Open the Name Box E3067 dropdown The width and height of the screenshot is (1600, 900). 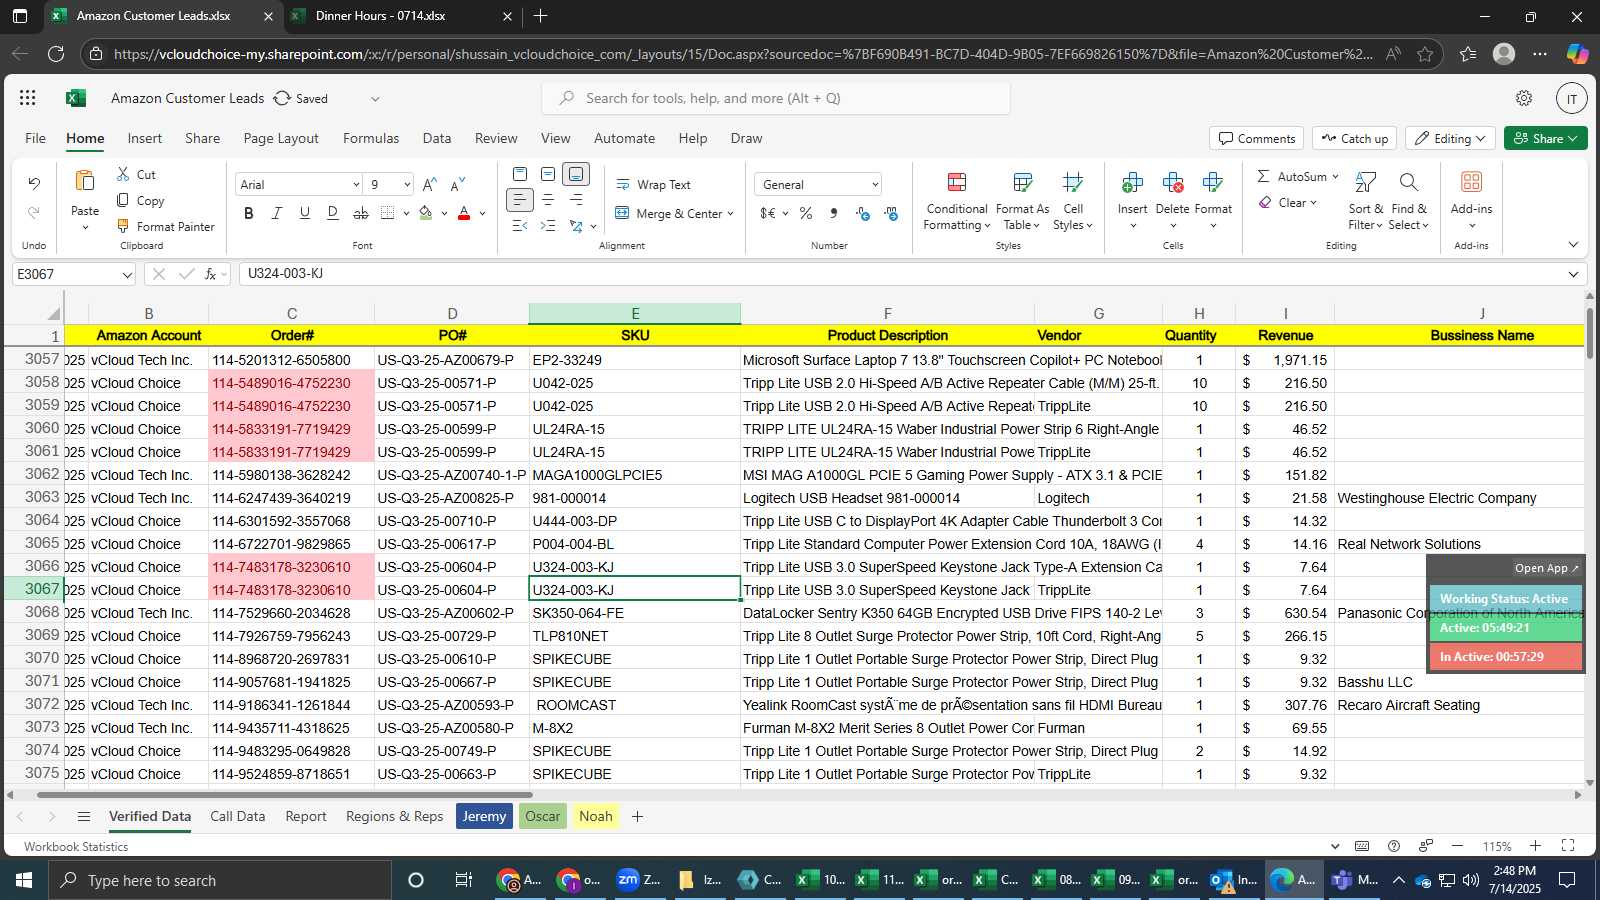[x=127, y=274]
